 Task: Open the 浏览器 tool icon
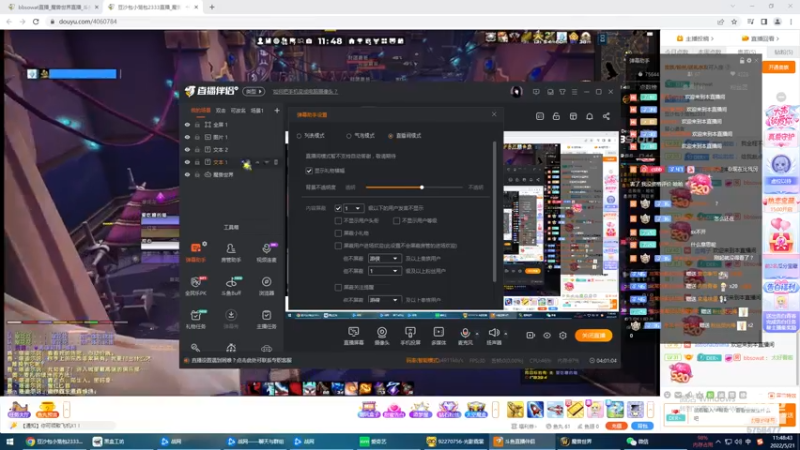[266, 286]
